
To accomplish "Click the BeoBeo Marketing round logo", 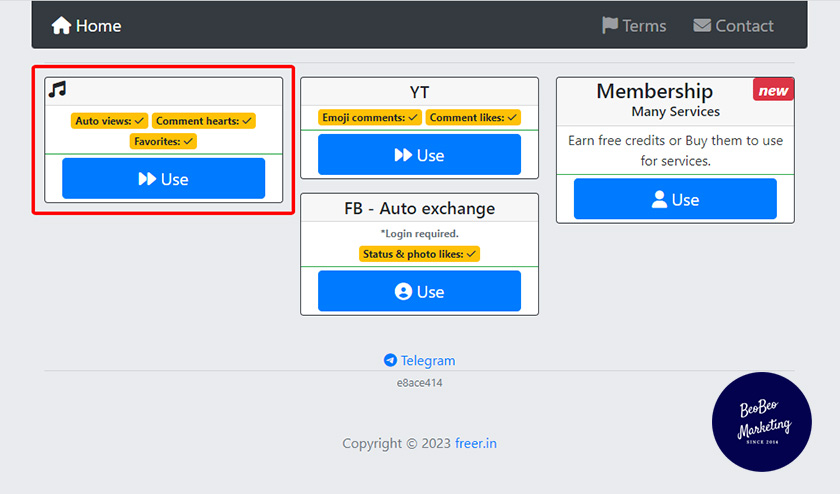I will pyautogui.click(x=762, y=422).
